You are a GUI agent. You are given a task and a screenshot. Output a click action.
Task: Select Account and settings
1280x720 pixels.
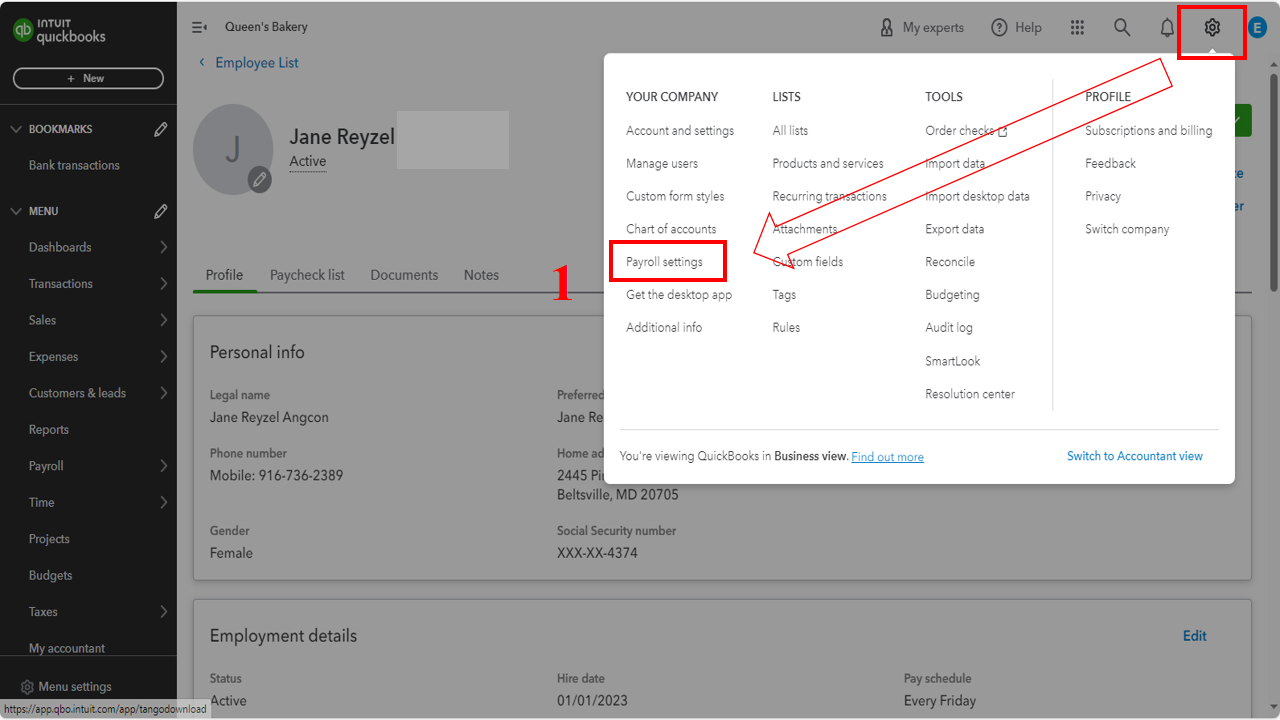click(x=680, y=131)
